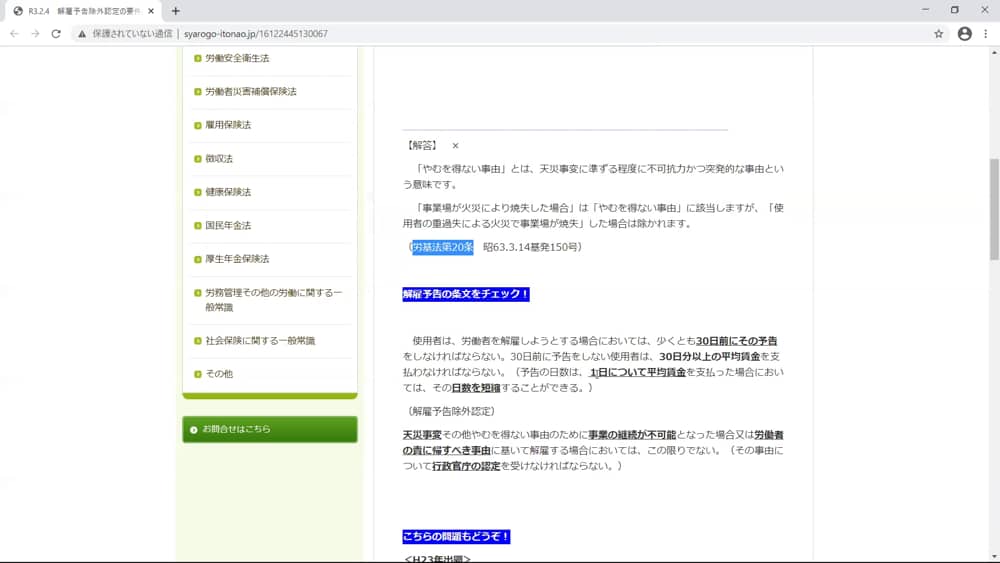The height and width of the screenshot is (563, 1000).
Task: Click the bullet icon beside 徴収法
Action: [x=198, y=159]
